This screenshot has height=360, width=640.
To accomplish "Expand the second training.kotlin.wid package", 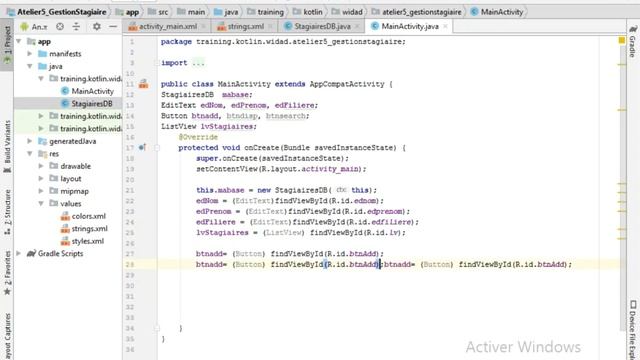I will click(x=41, y=116).
